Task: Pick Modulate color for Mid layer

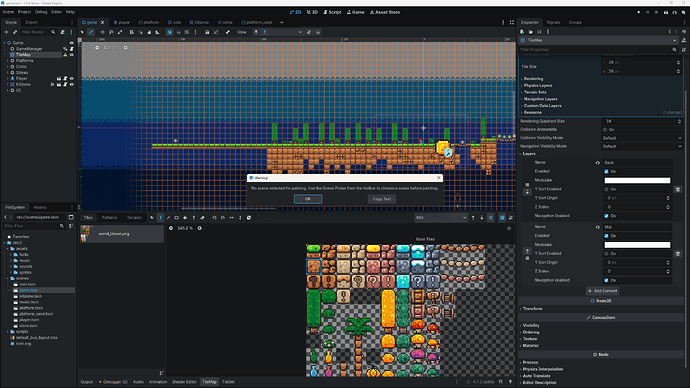Action: coord(637,245)
